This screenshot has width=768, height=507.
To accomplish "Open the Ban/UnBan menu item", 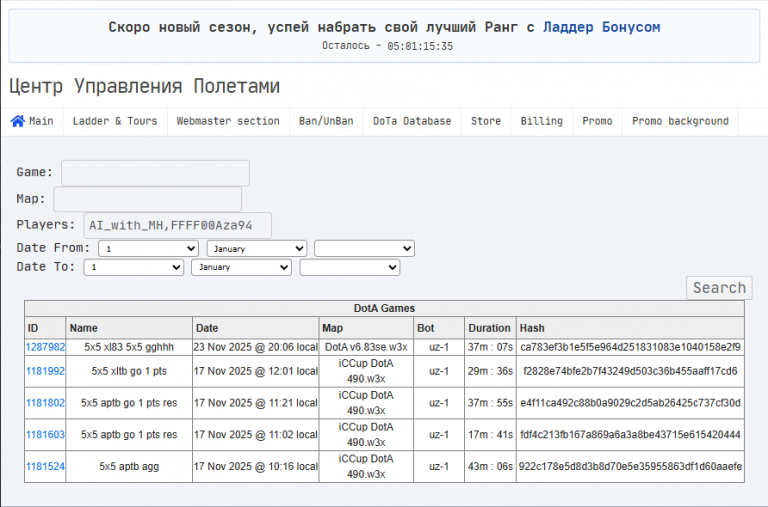I will [x=326, y=121].
